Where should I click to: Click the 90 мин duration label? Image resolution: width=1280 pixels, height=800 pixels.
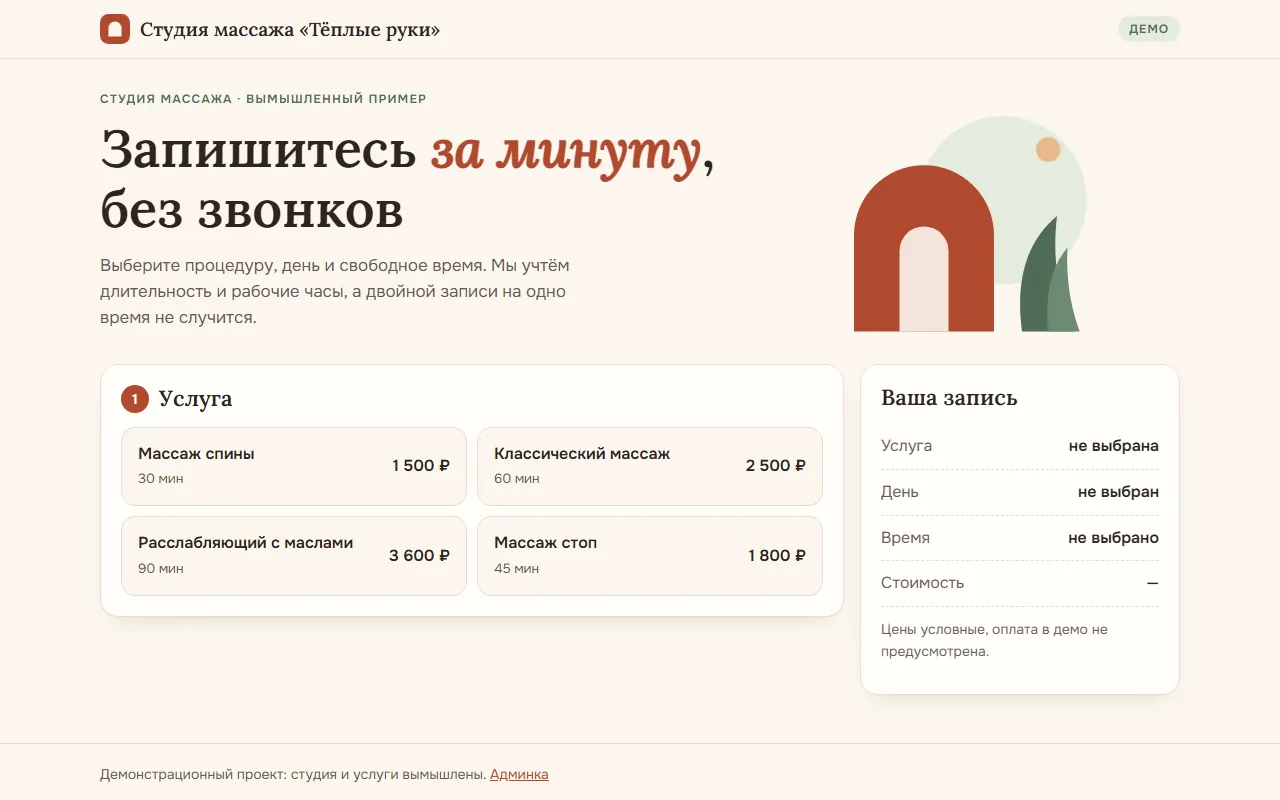click(161, 568)
